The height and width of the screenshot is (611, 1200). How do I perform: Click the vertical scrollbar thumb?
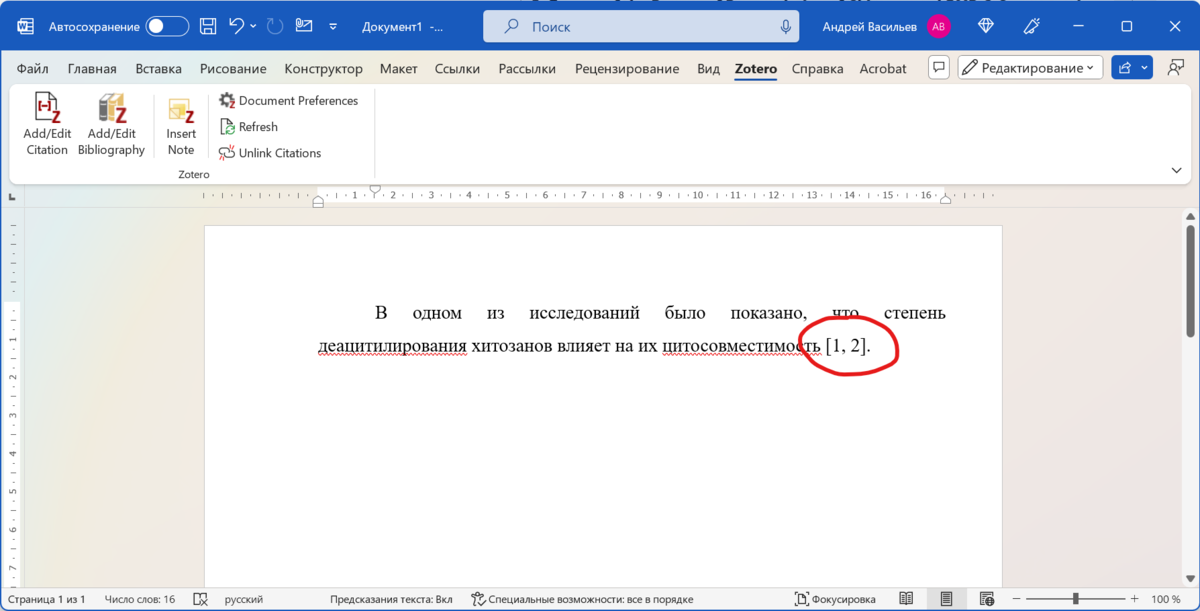pos(1190,281)
